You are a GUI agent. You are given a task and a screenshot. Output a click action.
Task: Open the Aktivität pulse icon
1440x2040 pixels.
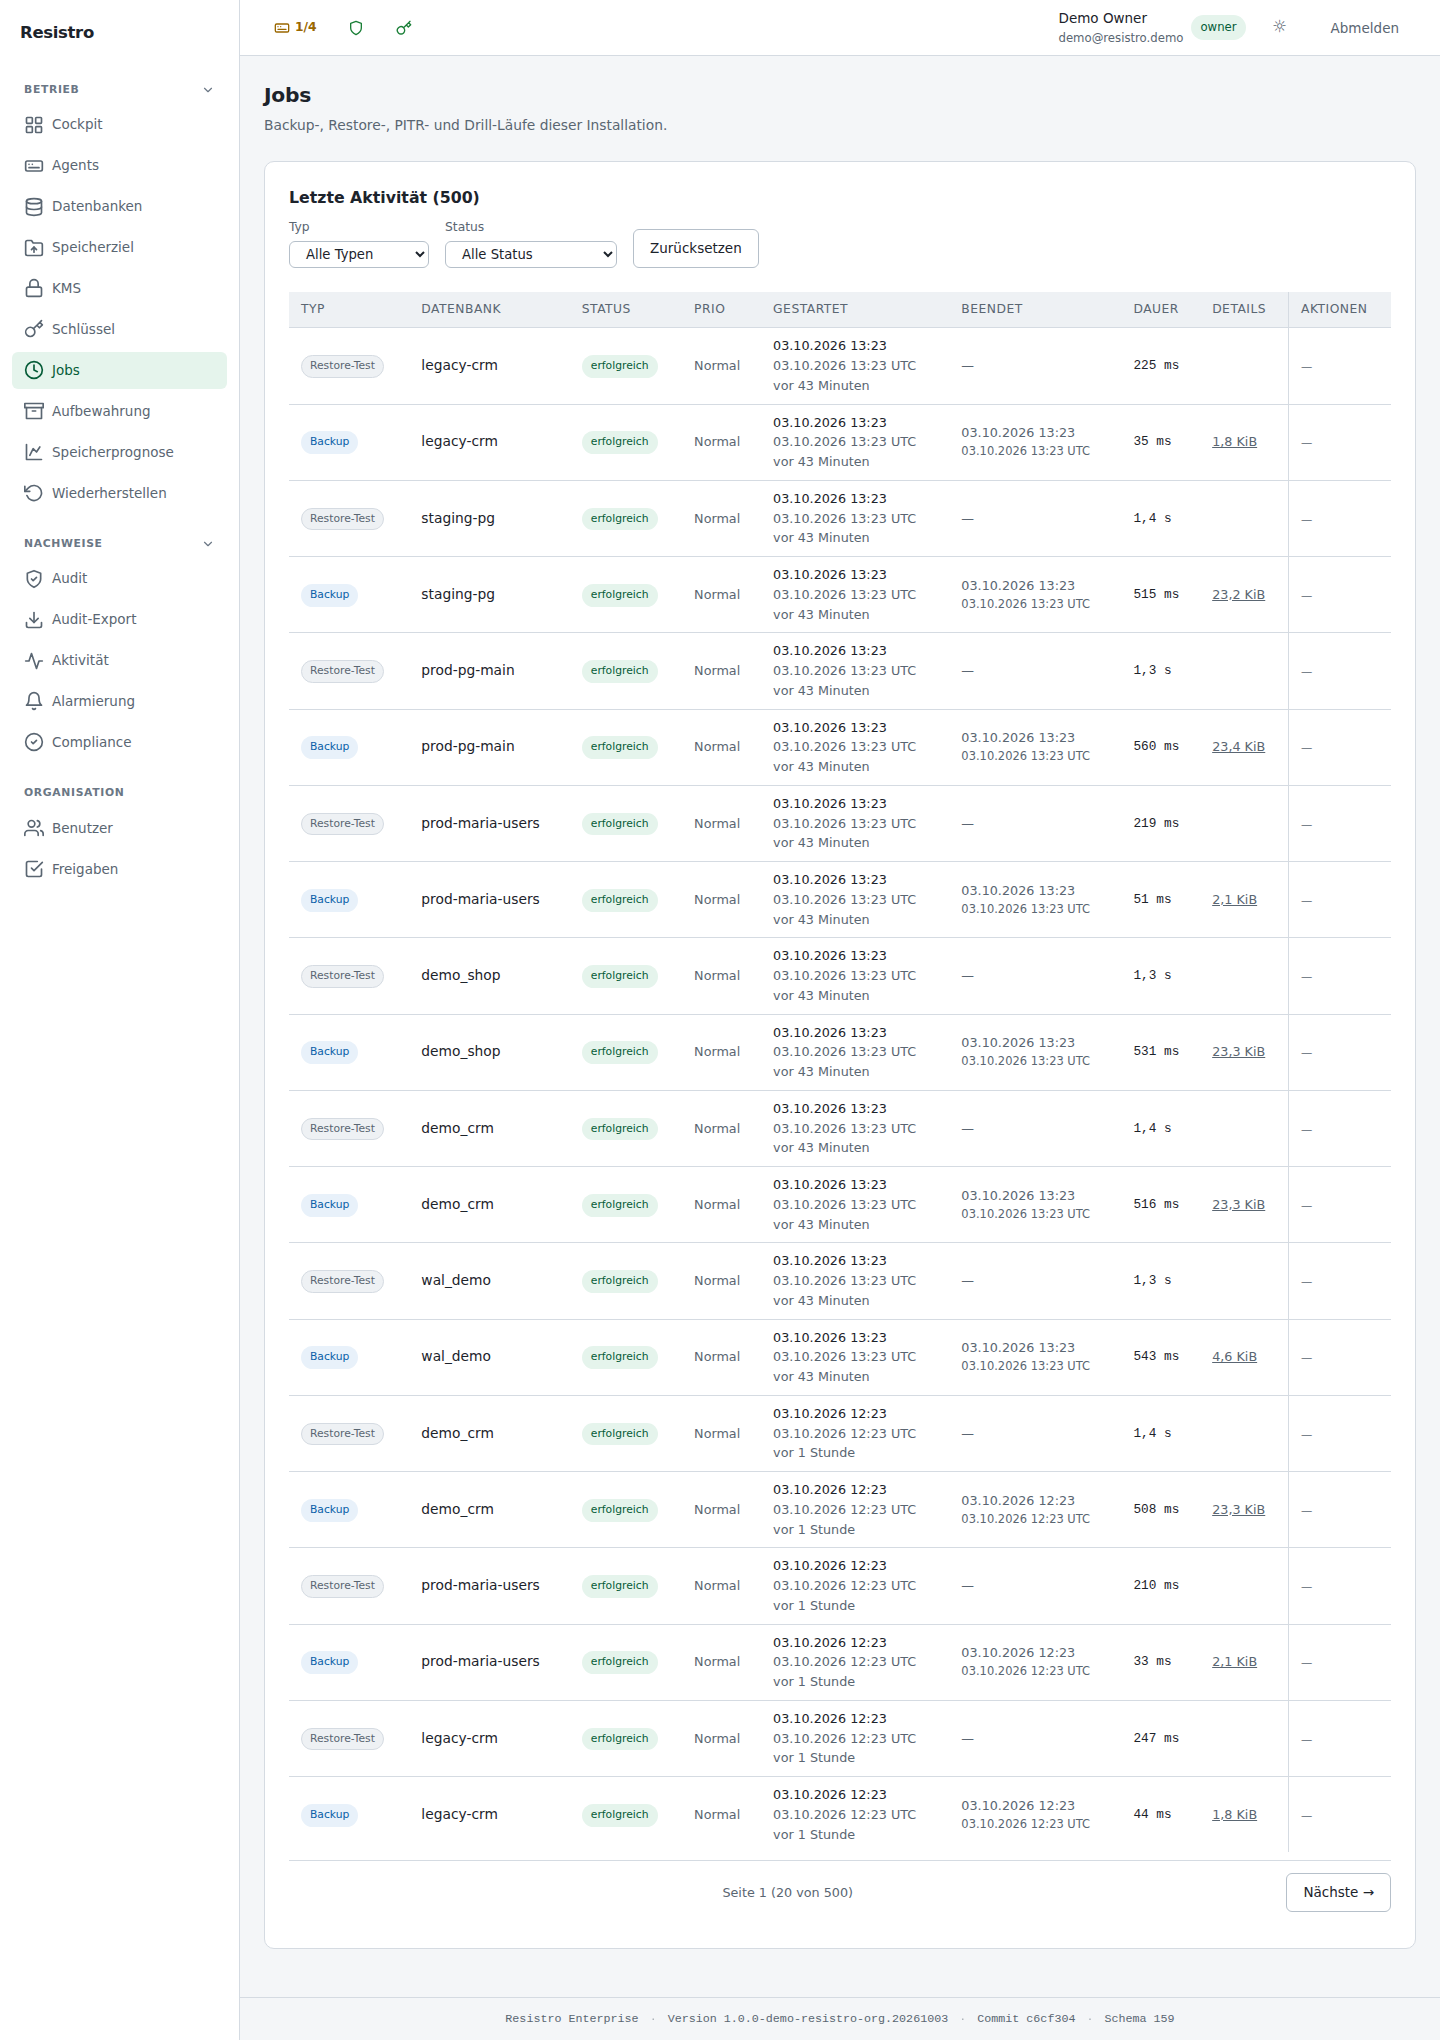click(x=34, y=661)
